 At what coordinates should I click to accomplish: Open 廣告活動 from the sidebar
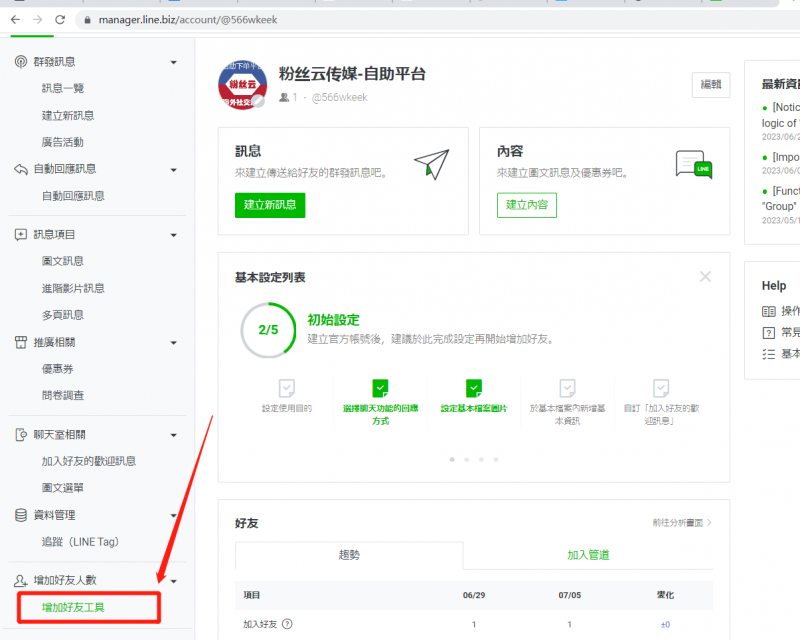63,142
